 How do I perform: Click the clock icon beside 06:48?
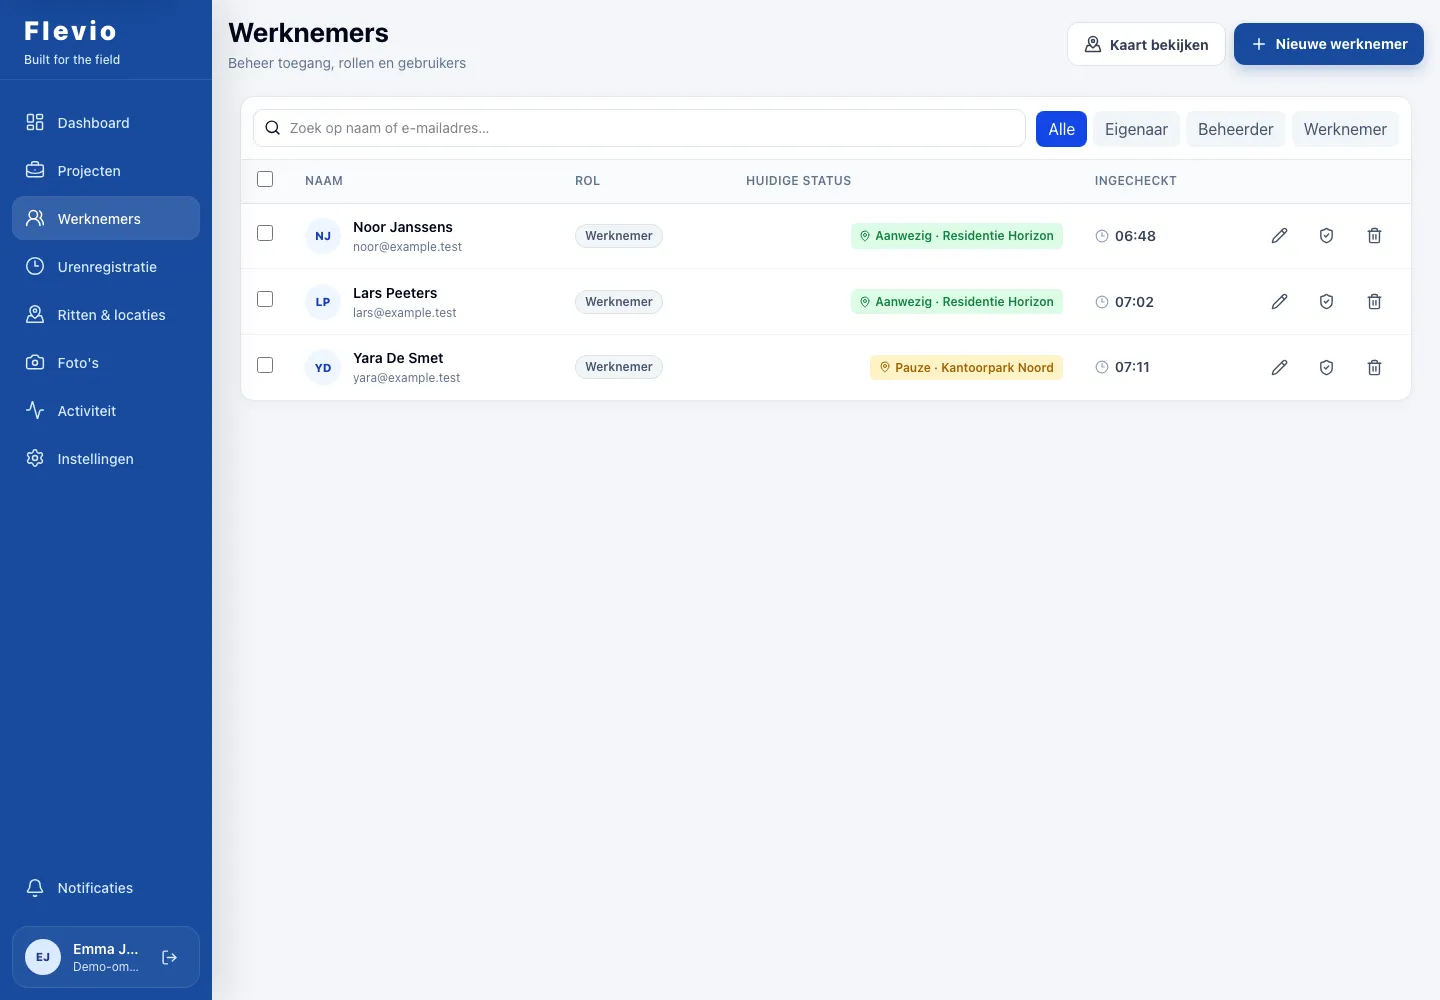[1102, 236]
